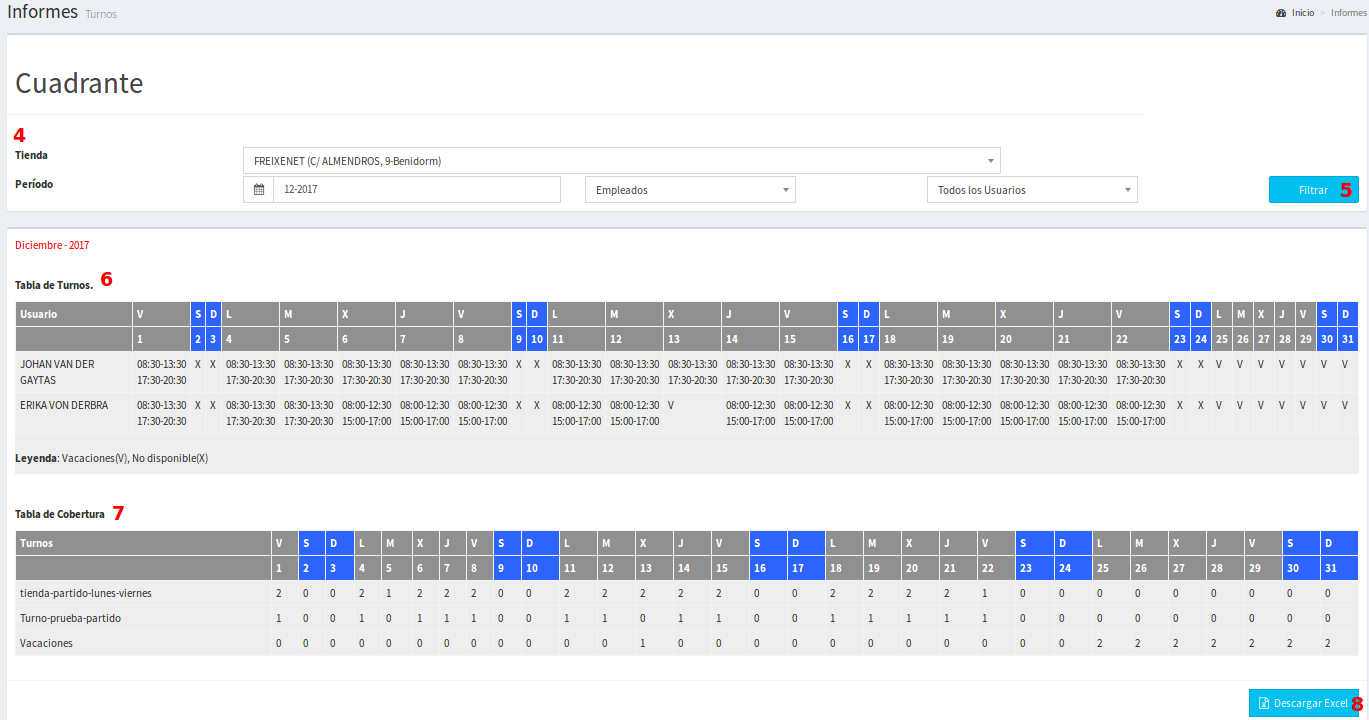Click the Descargar Excel button

[x=1303, y=703]
